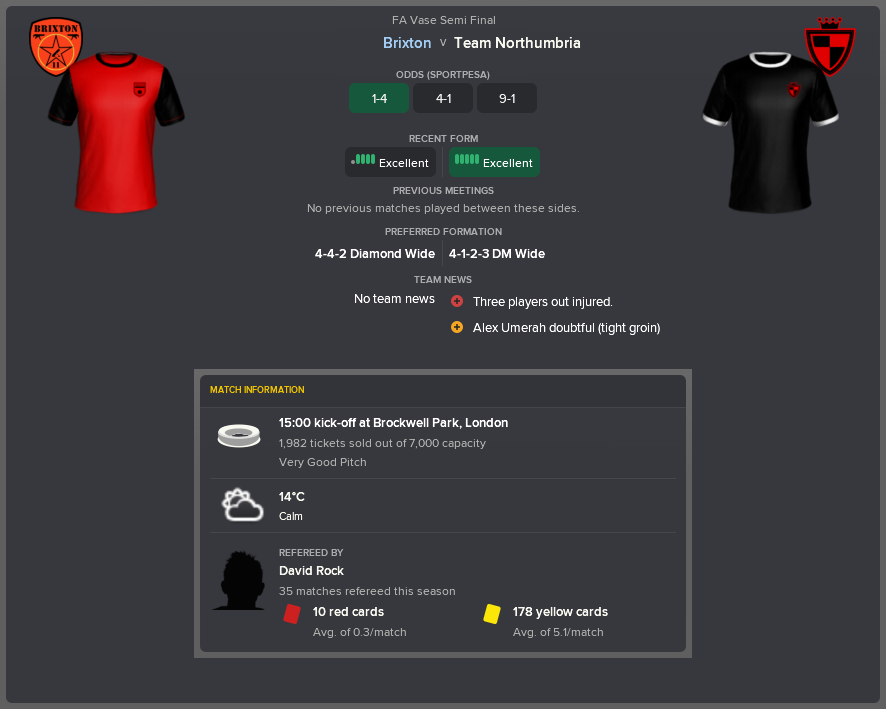The image size is (886, 709).
Task: Click the yellow card icon
Action: (x=492, y=614)
